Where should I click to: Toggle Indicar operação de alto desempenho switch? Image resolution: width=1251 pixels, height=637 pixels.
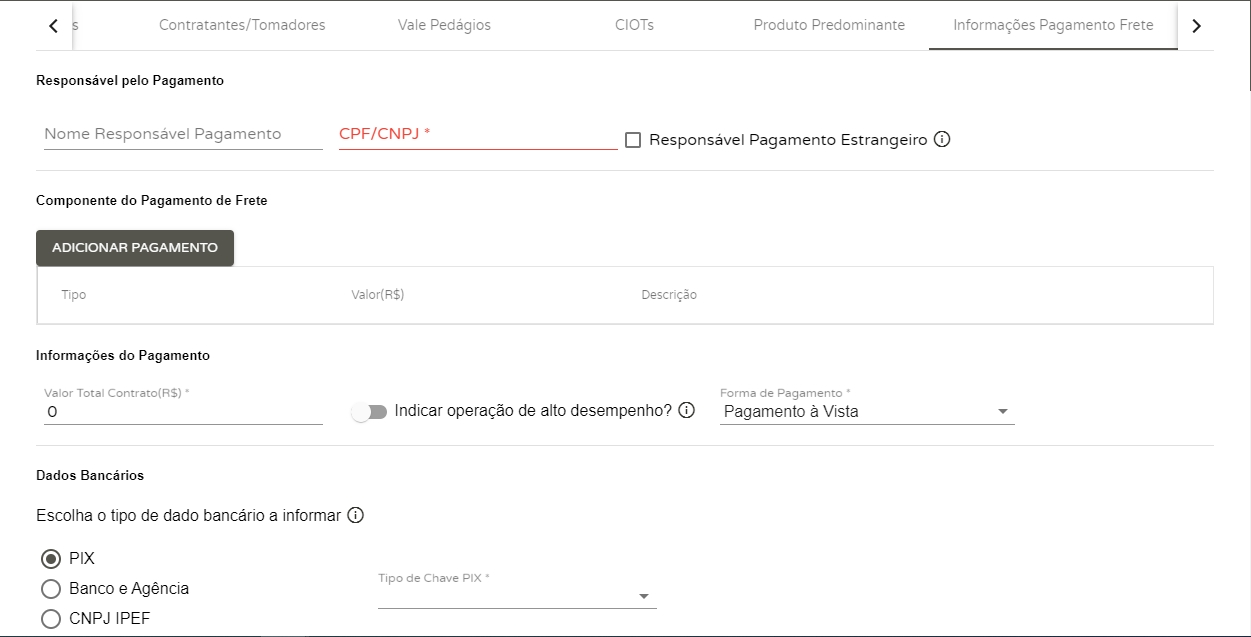point(369,412)
